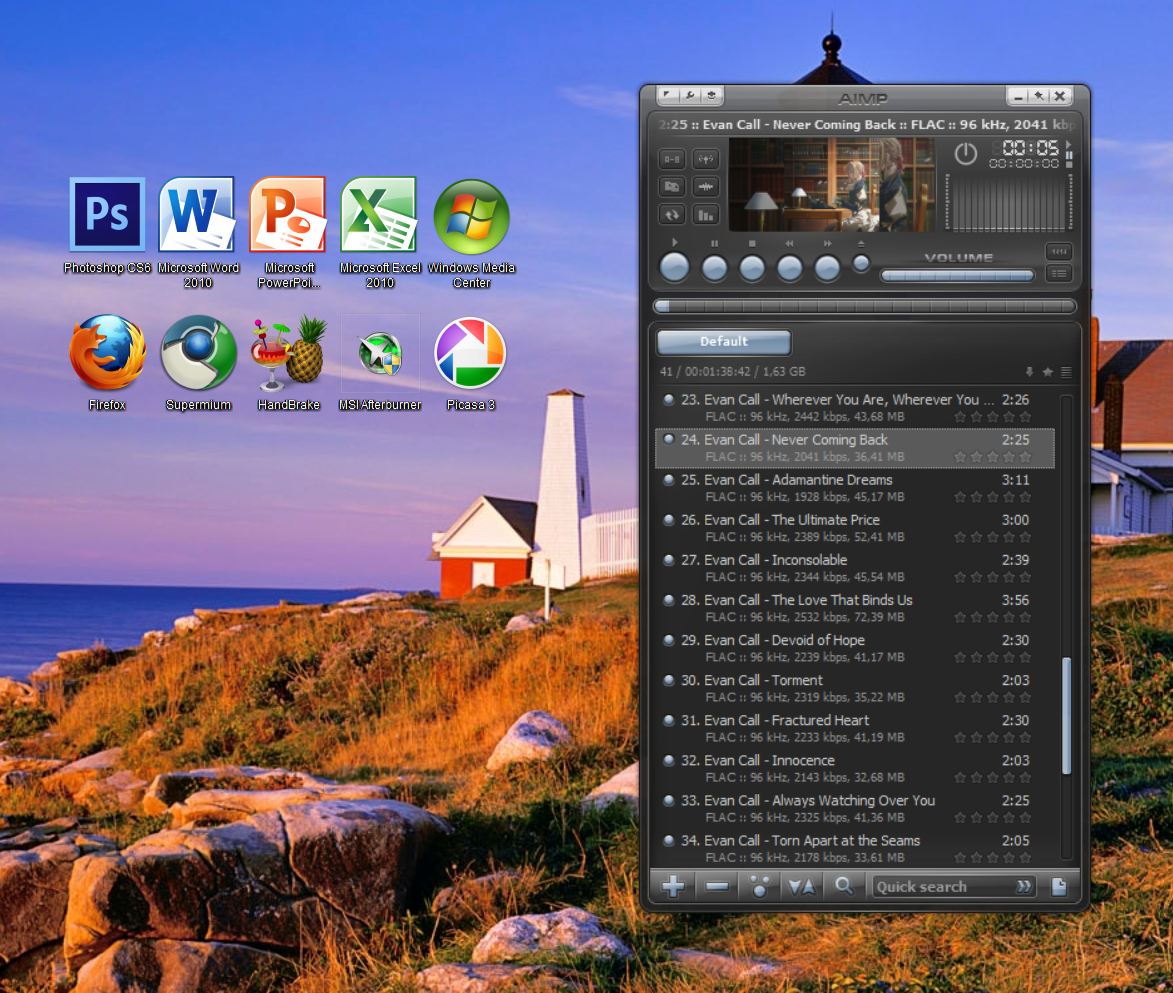Rate Torment with three stars
This screenshot has height=993, width=1173.
[x=993, y=697]
